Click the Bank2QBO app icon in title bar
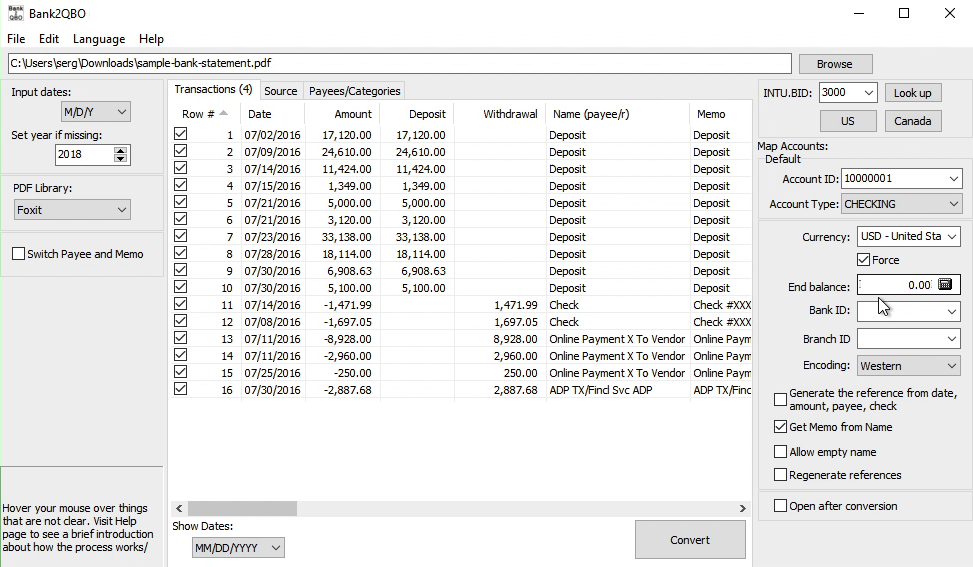 pos(16,13)
